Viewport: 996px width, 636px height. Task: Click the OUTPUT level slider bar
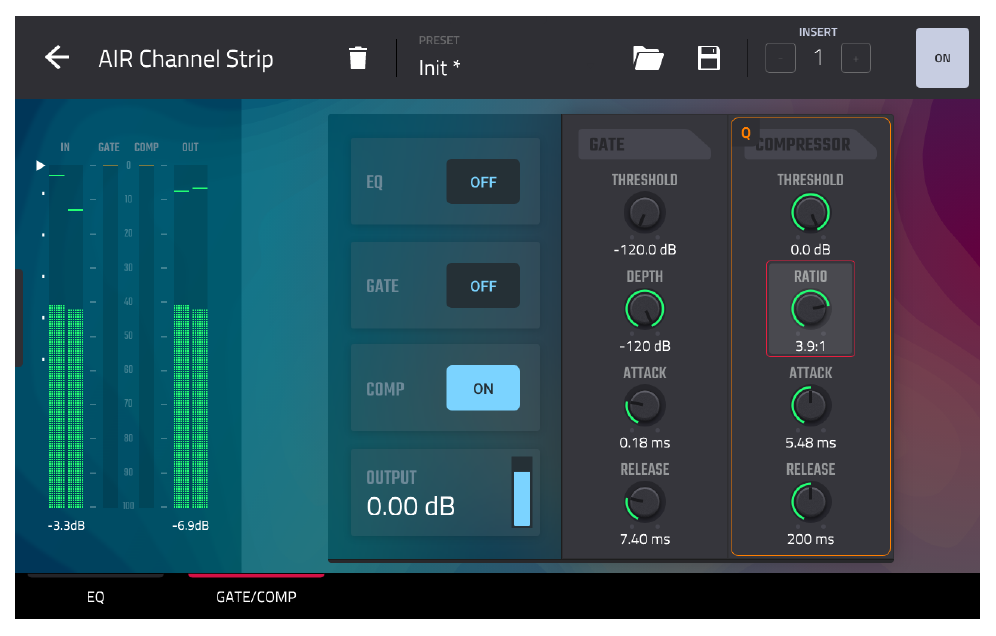pos(522,491)
